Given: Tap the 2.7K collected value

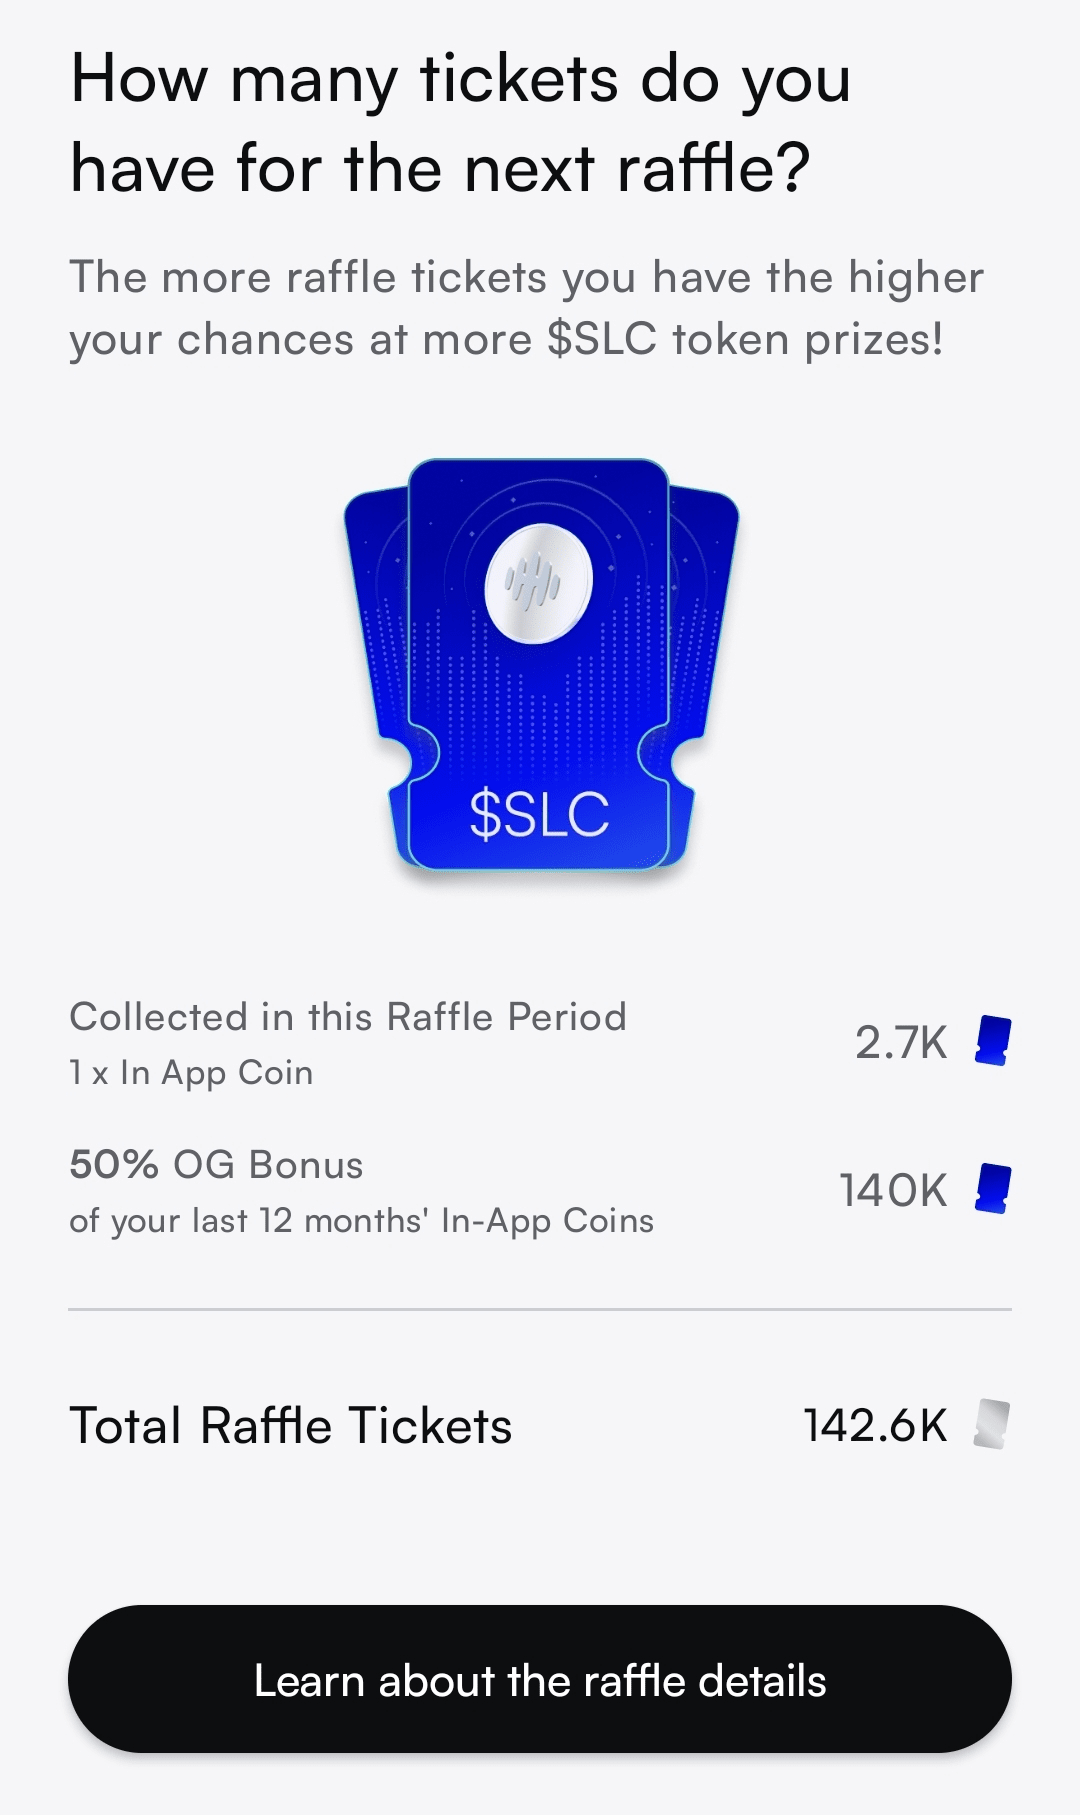Looking at the screenshot, I should click(x=901, y=1042).
